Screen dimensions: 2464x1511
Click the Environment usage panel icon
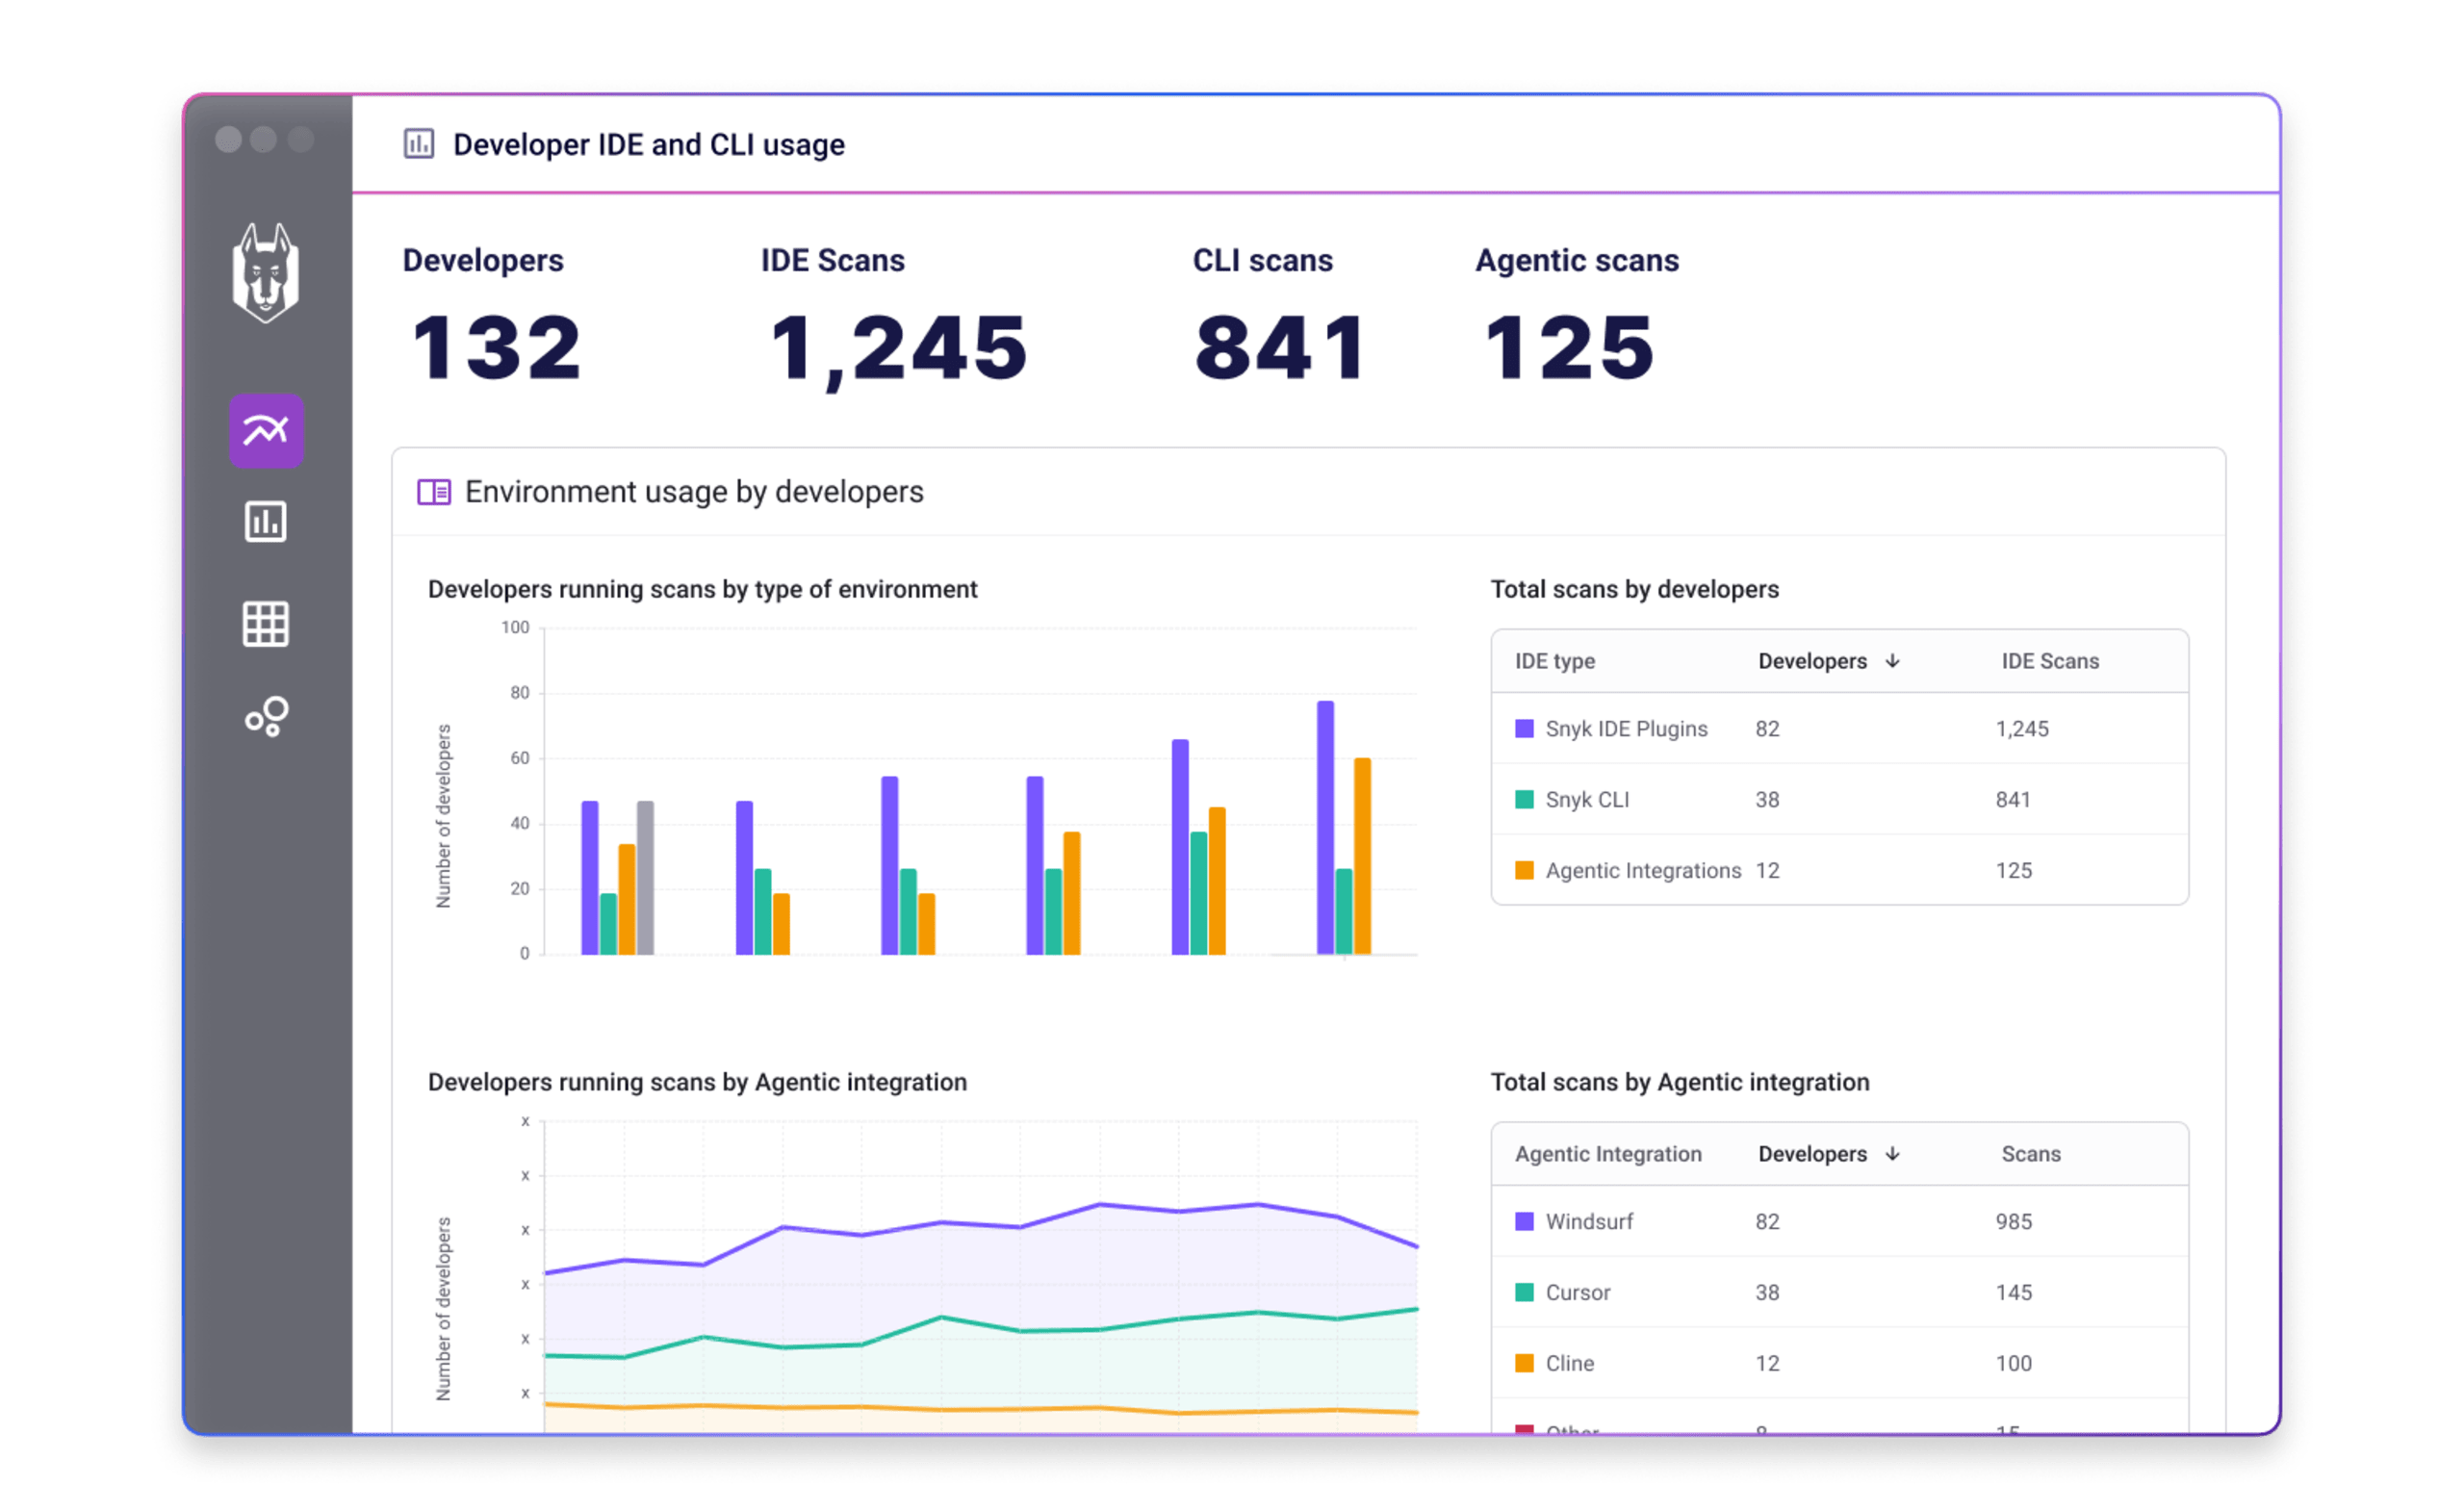[x=434, y=492]
